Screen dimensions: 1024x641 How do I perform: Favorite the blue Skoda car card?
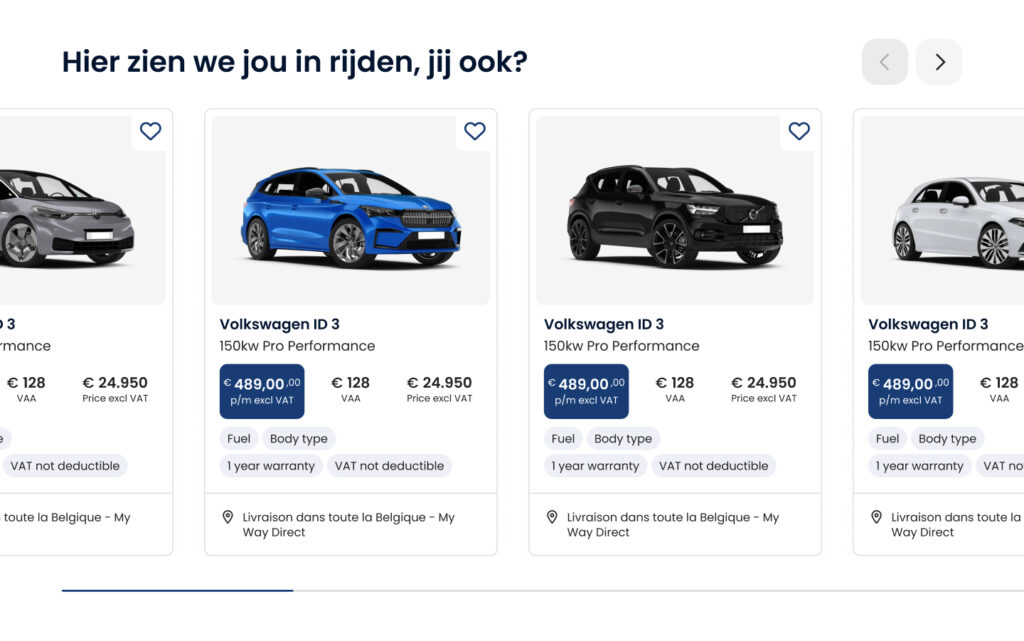[475, 131]
